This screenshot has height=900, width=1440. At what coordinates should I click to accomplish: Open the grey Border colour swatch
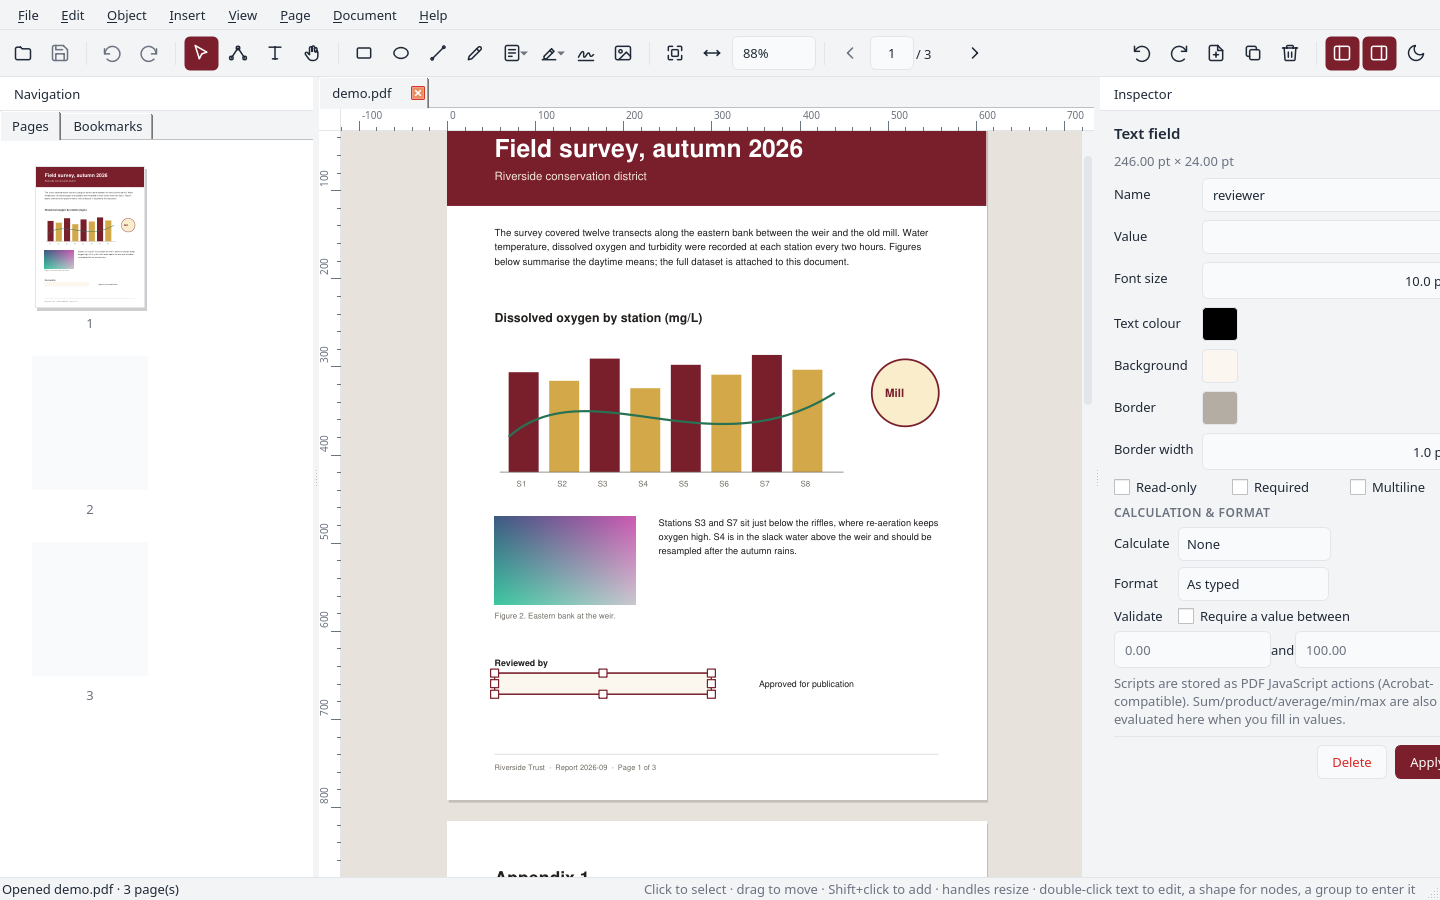click(x=1220, y=408)
